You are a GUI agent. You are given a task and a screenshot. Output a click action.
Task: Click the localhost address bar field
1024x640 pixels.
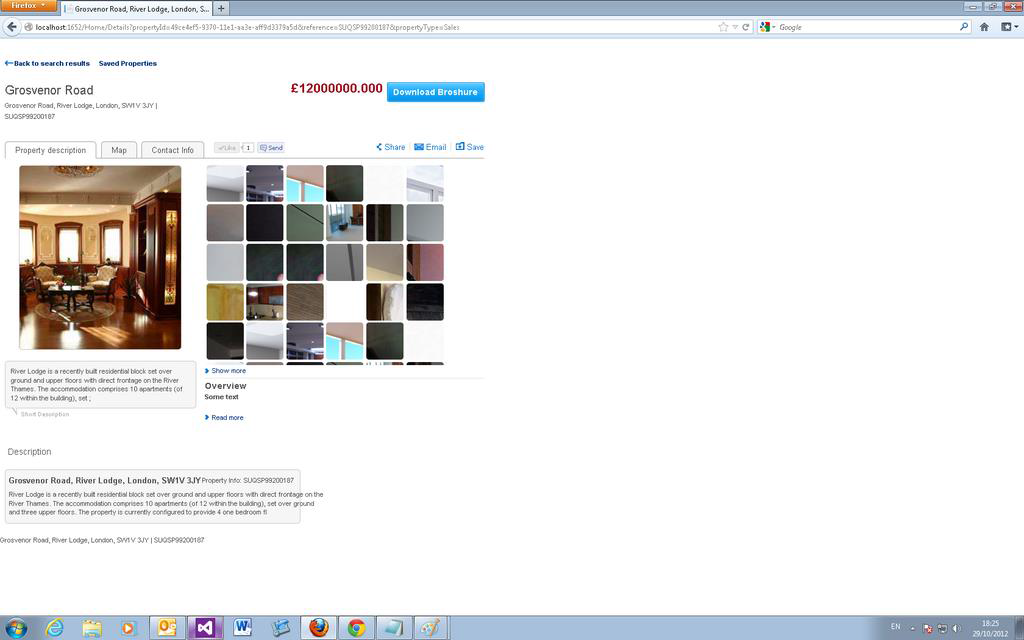tap(372, 27)
